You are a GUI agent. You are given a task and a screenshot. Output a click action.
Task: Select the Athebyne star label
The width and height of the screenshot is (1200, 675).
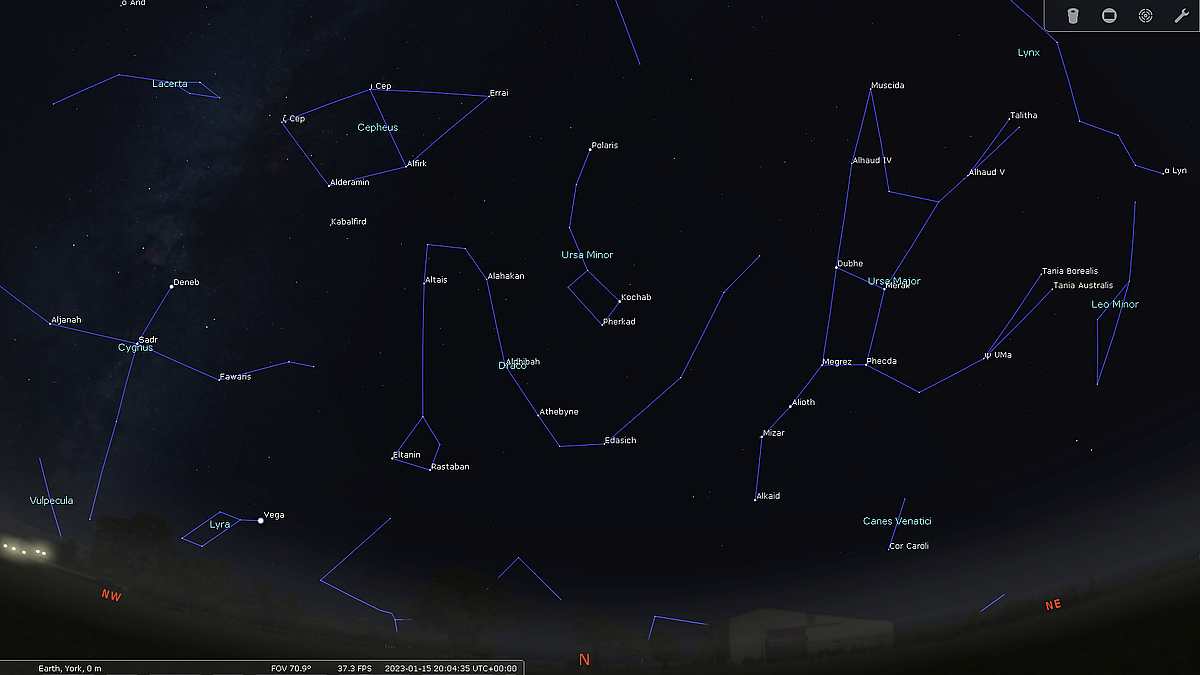(559, 413)
